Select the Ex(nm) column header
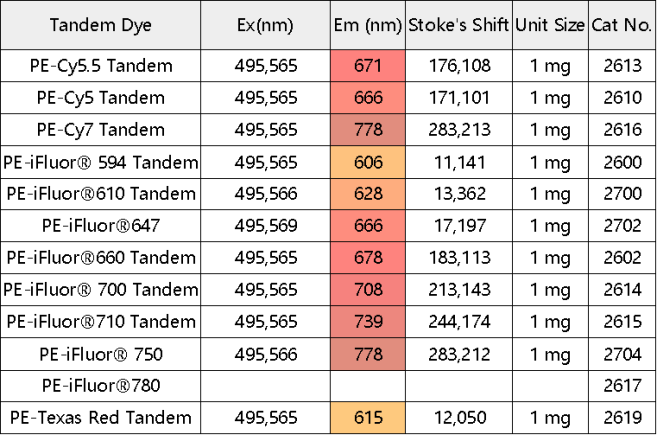Viewport: 658px width, 435px height. (x=265, y=25)
